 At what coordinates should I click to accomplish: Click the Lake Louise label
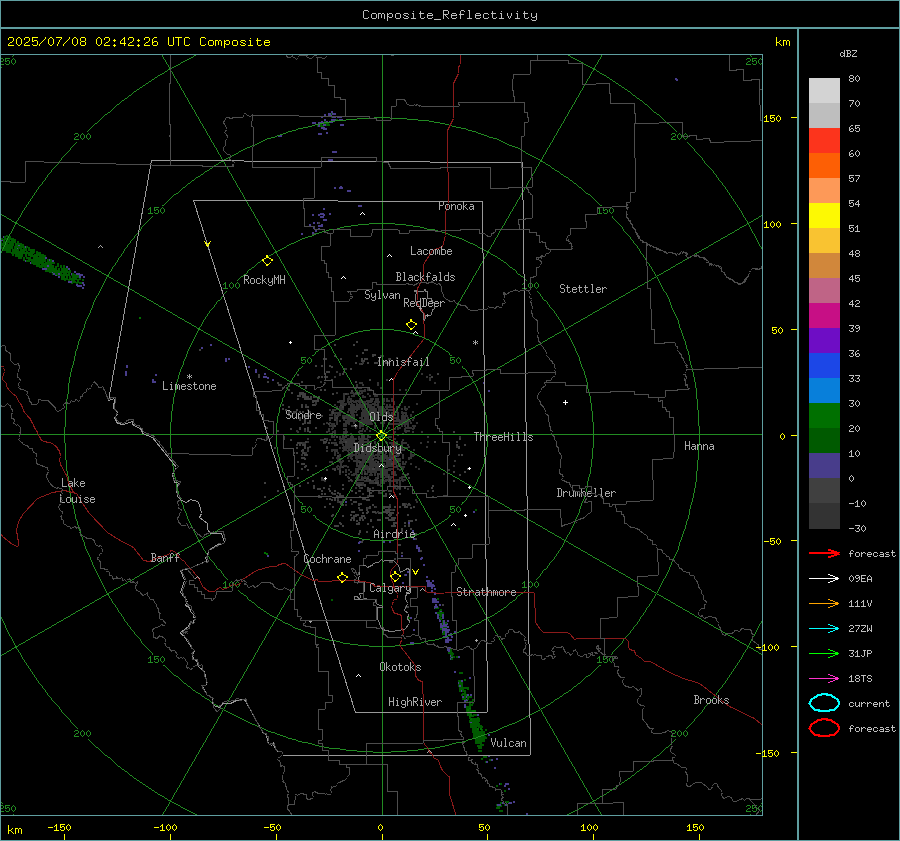click(77, 491)
